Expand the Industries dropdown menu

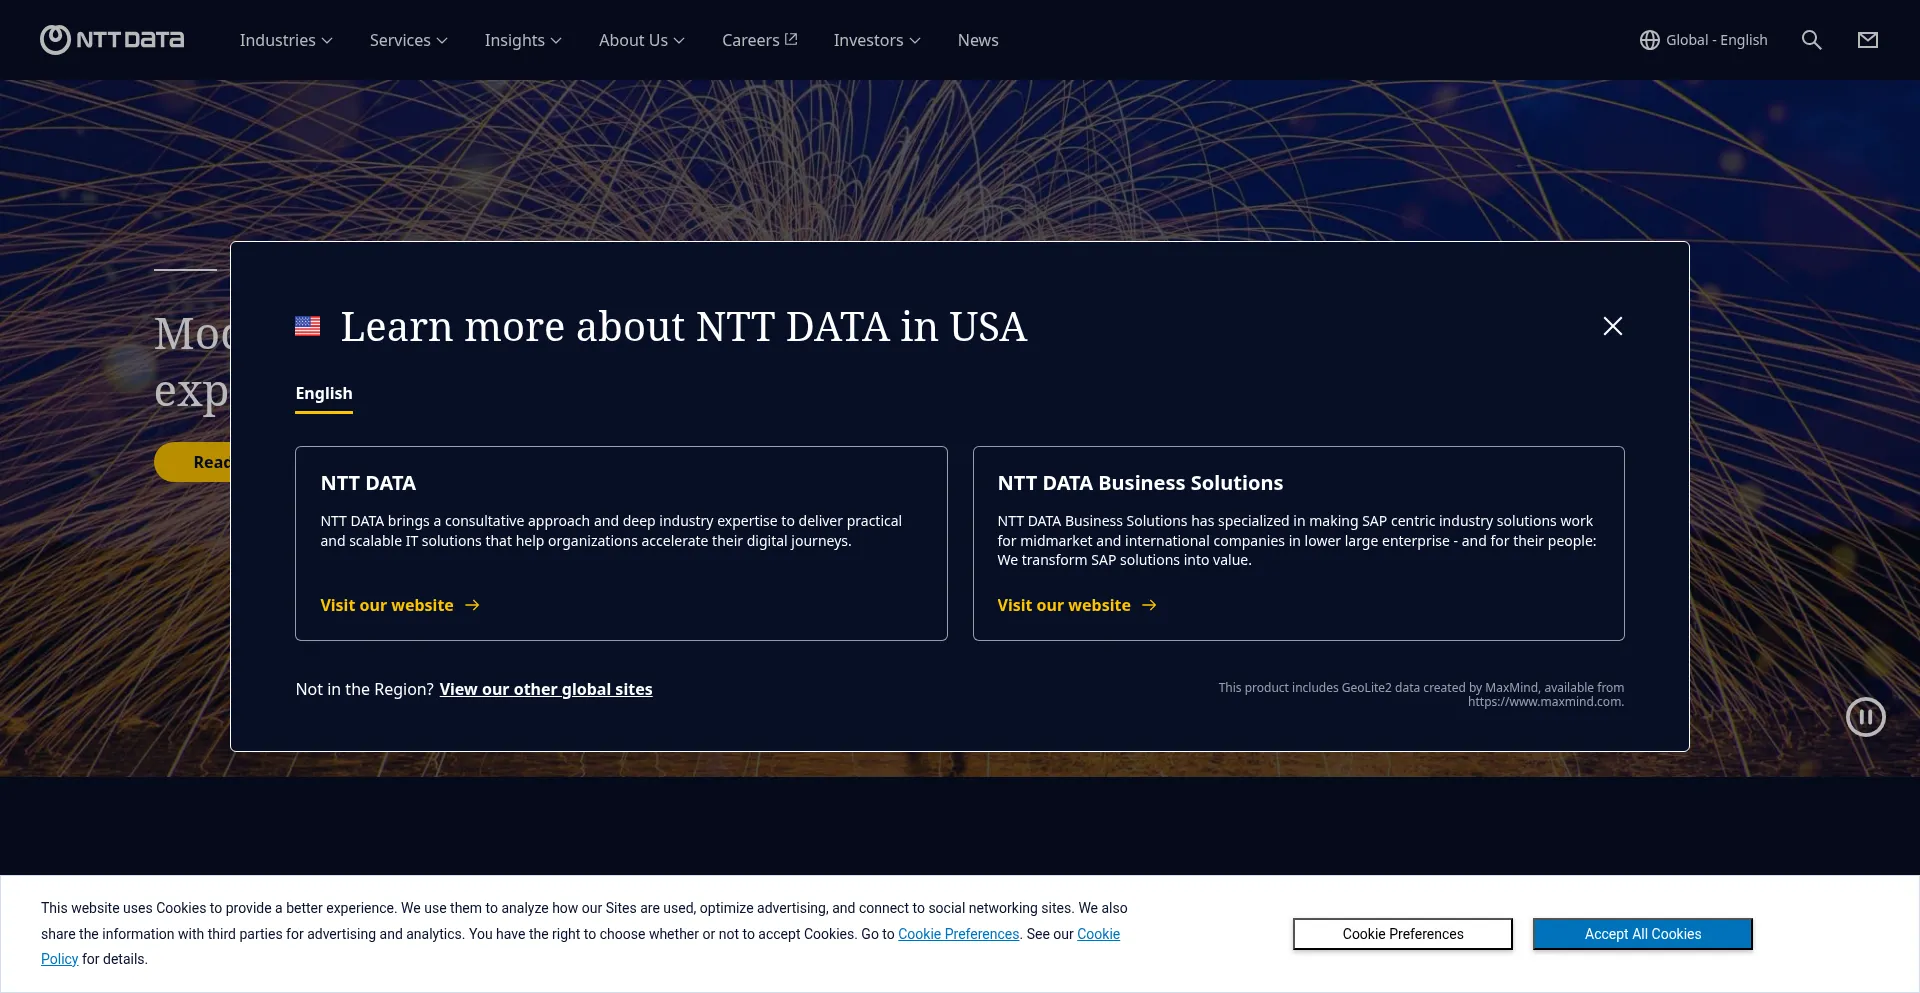click(286, 40)
